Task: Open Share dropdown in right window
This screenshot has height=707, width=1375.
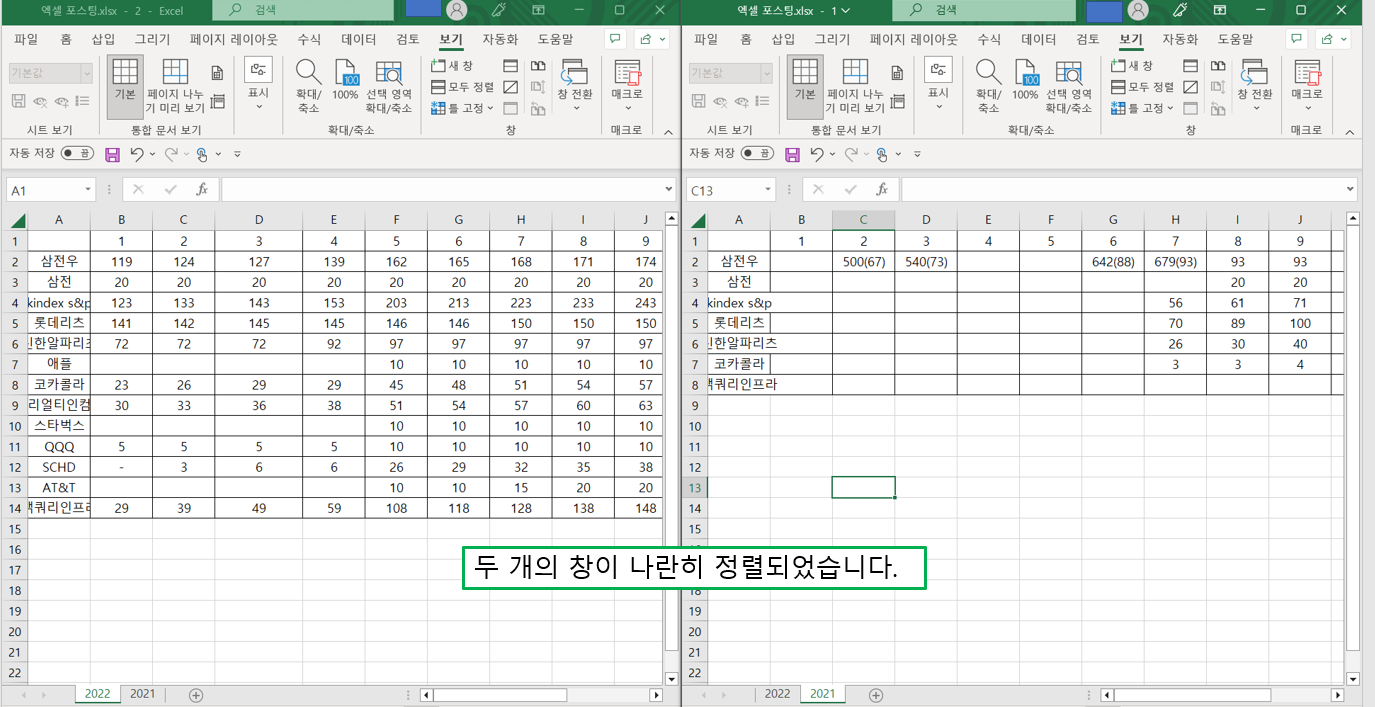Action: point(1331,39)
